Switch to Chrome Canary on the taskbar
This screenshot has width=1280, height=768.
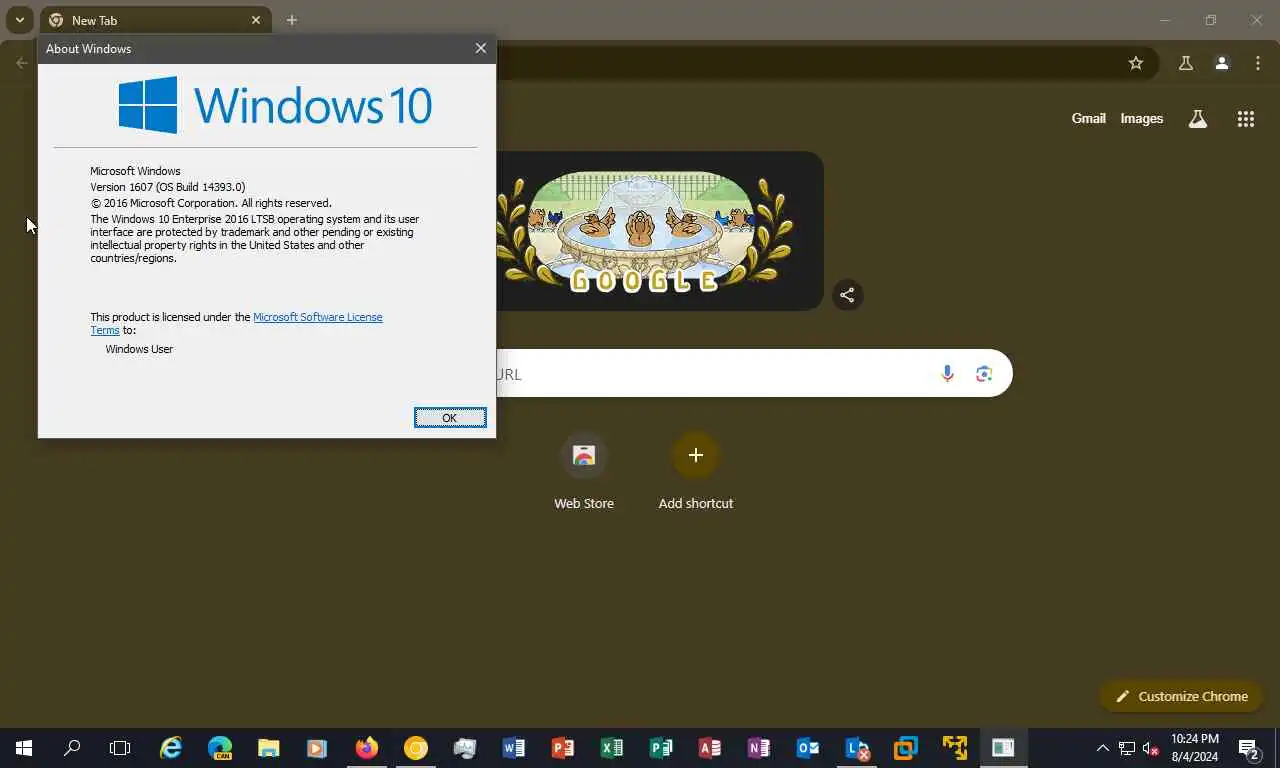[416, 748]
